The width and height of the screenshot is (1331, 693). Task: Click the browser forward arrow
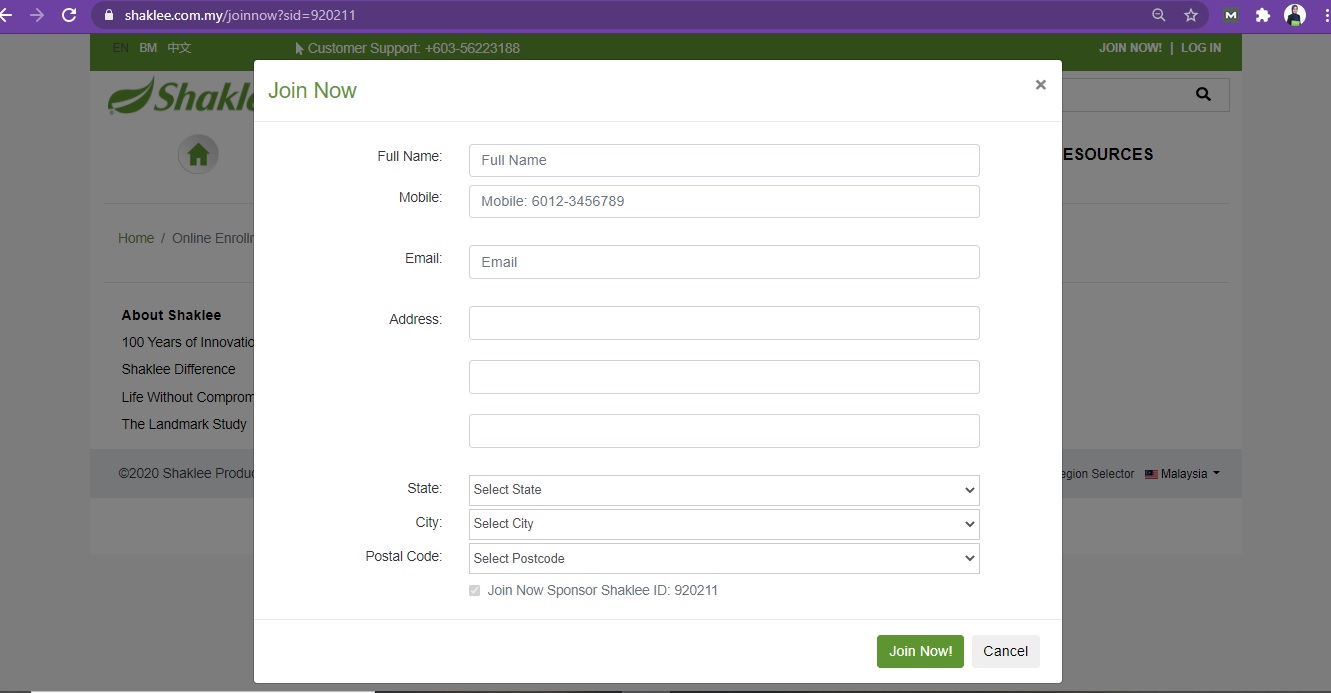[37, 15]
